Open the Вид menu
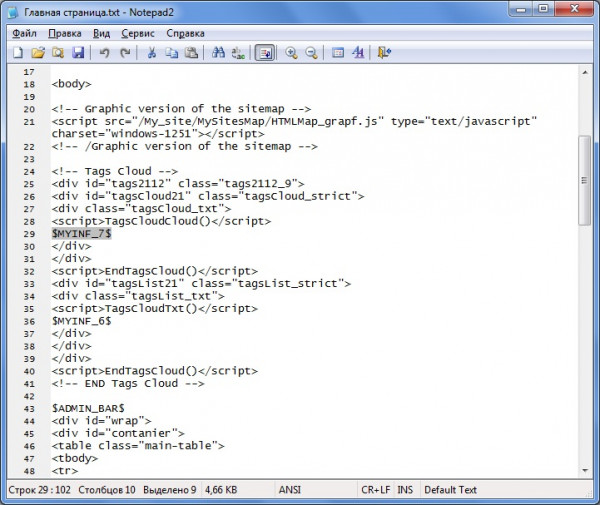 pos(101,34)
